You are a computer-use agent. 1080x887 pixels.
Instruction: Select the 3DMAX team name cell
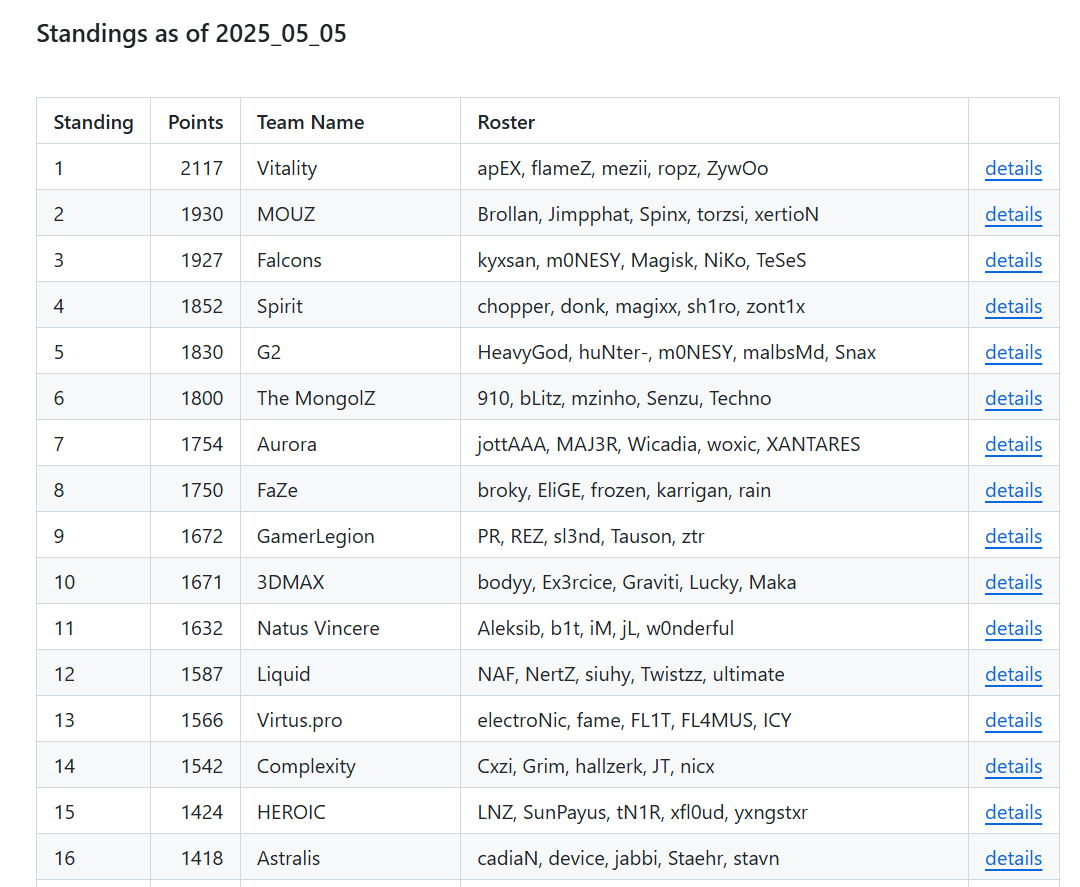point(351,582)
